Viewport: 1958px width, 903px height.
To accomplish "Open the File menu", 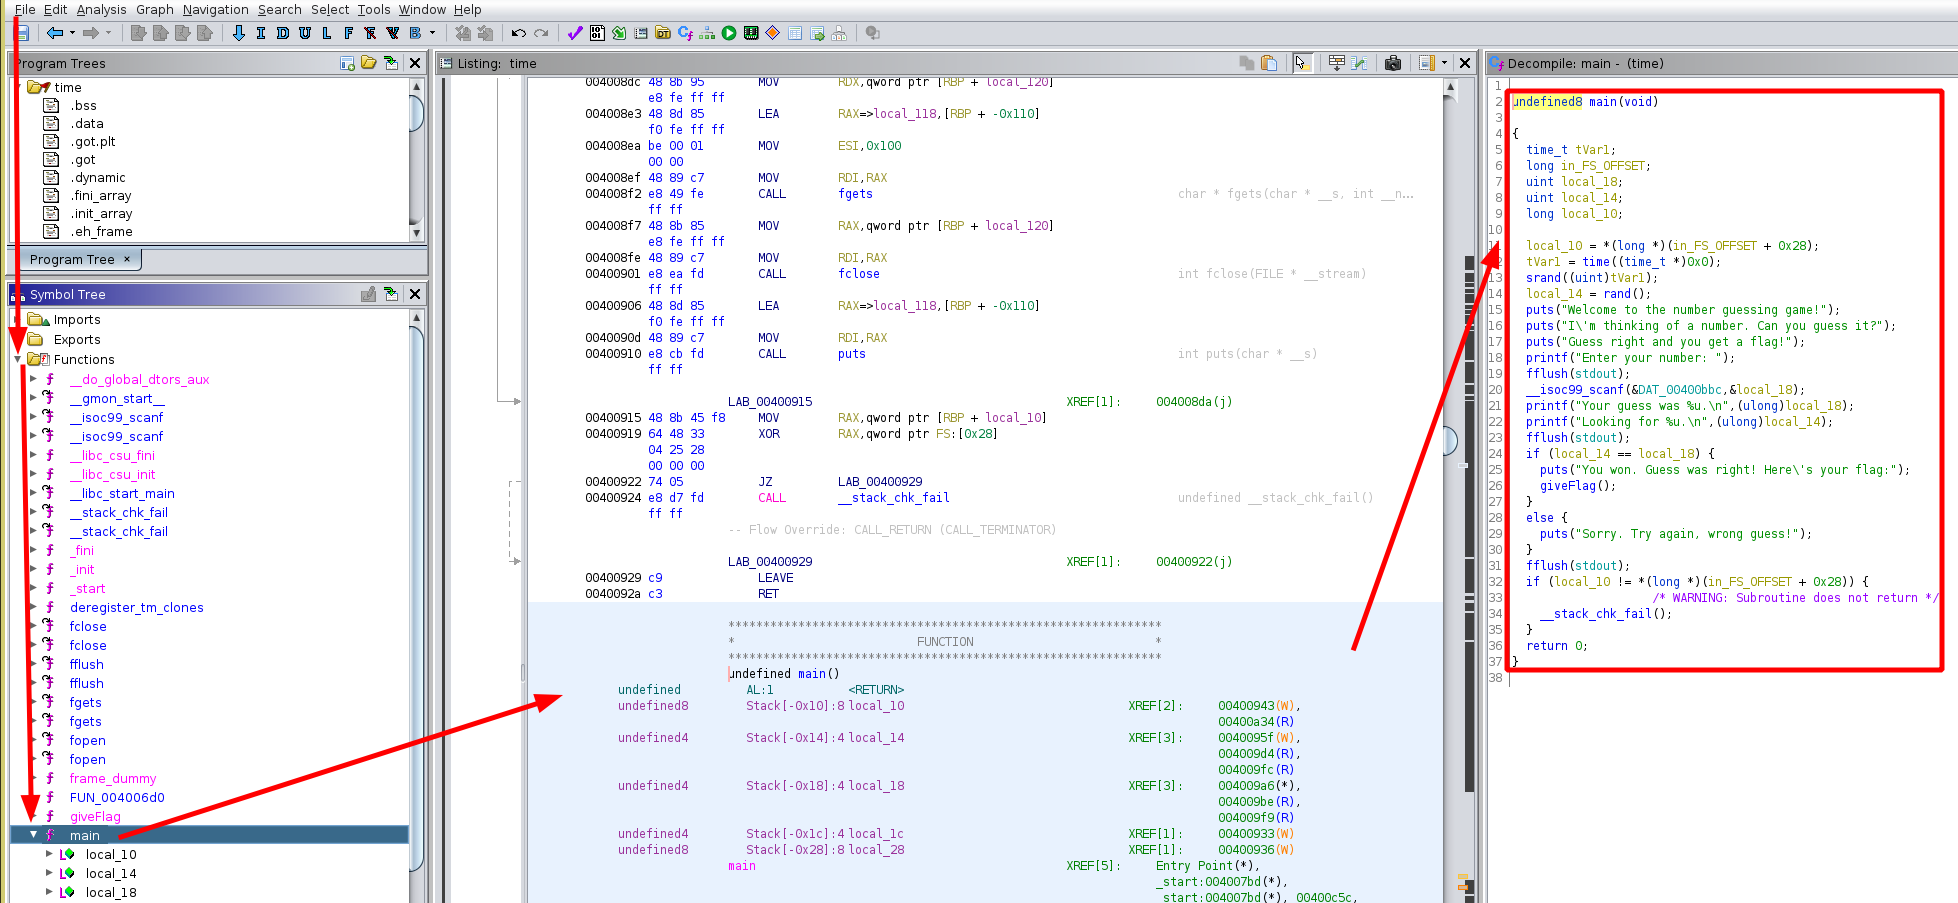I will point(25,9).
